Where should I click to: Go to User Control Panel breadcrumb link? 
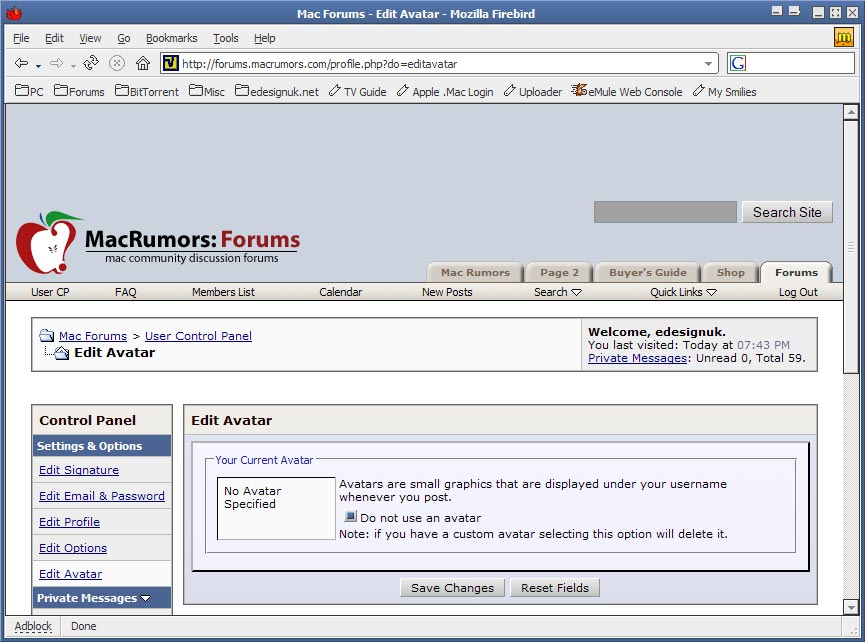[x=198, y=336]
